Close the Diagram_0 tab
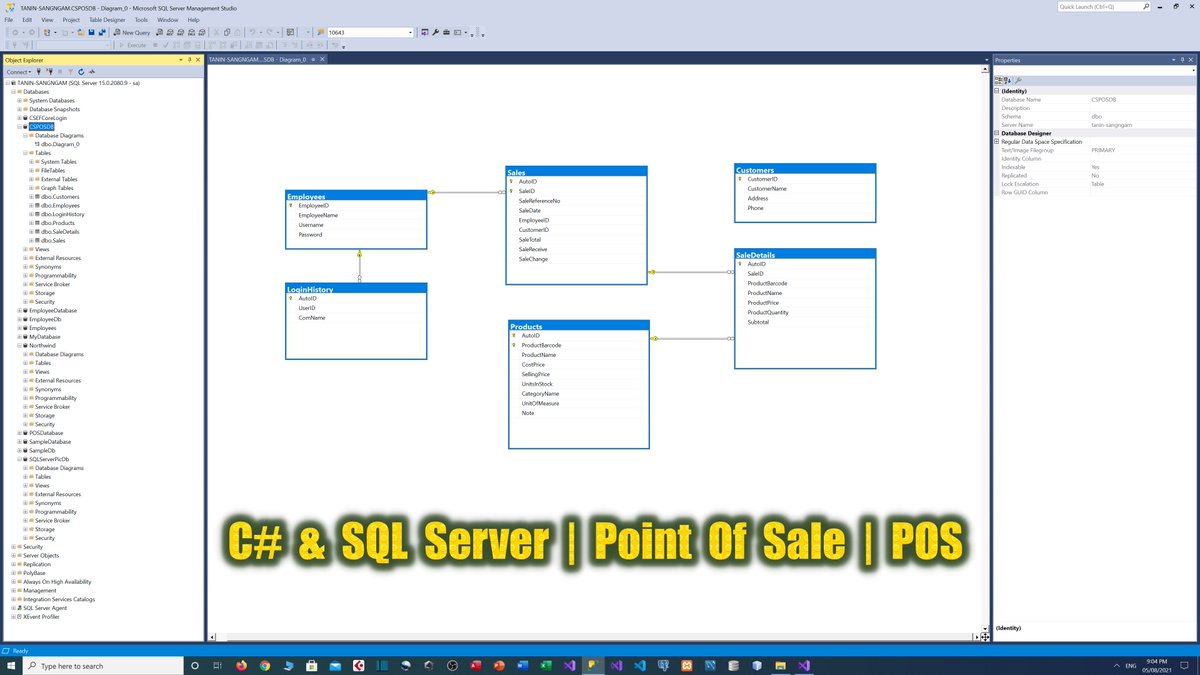 322,60
